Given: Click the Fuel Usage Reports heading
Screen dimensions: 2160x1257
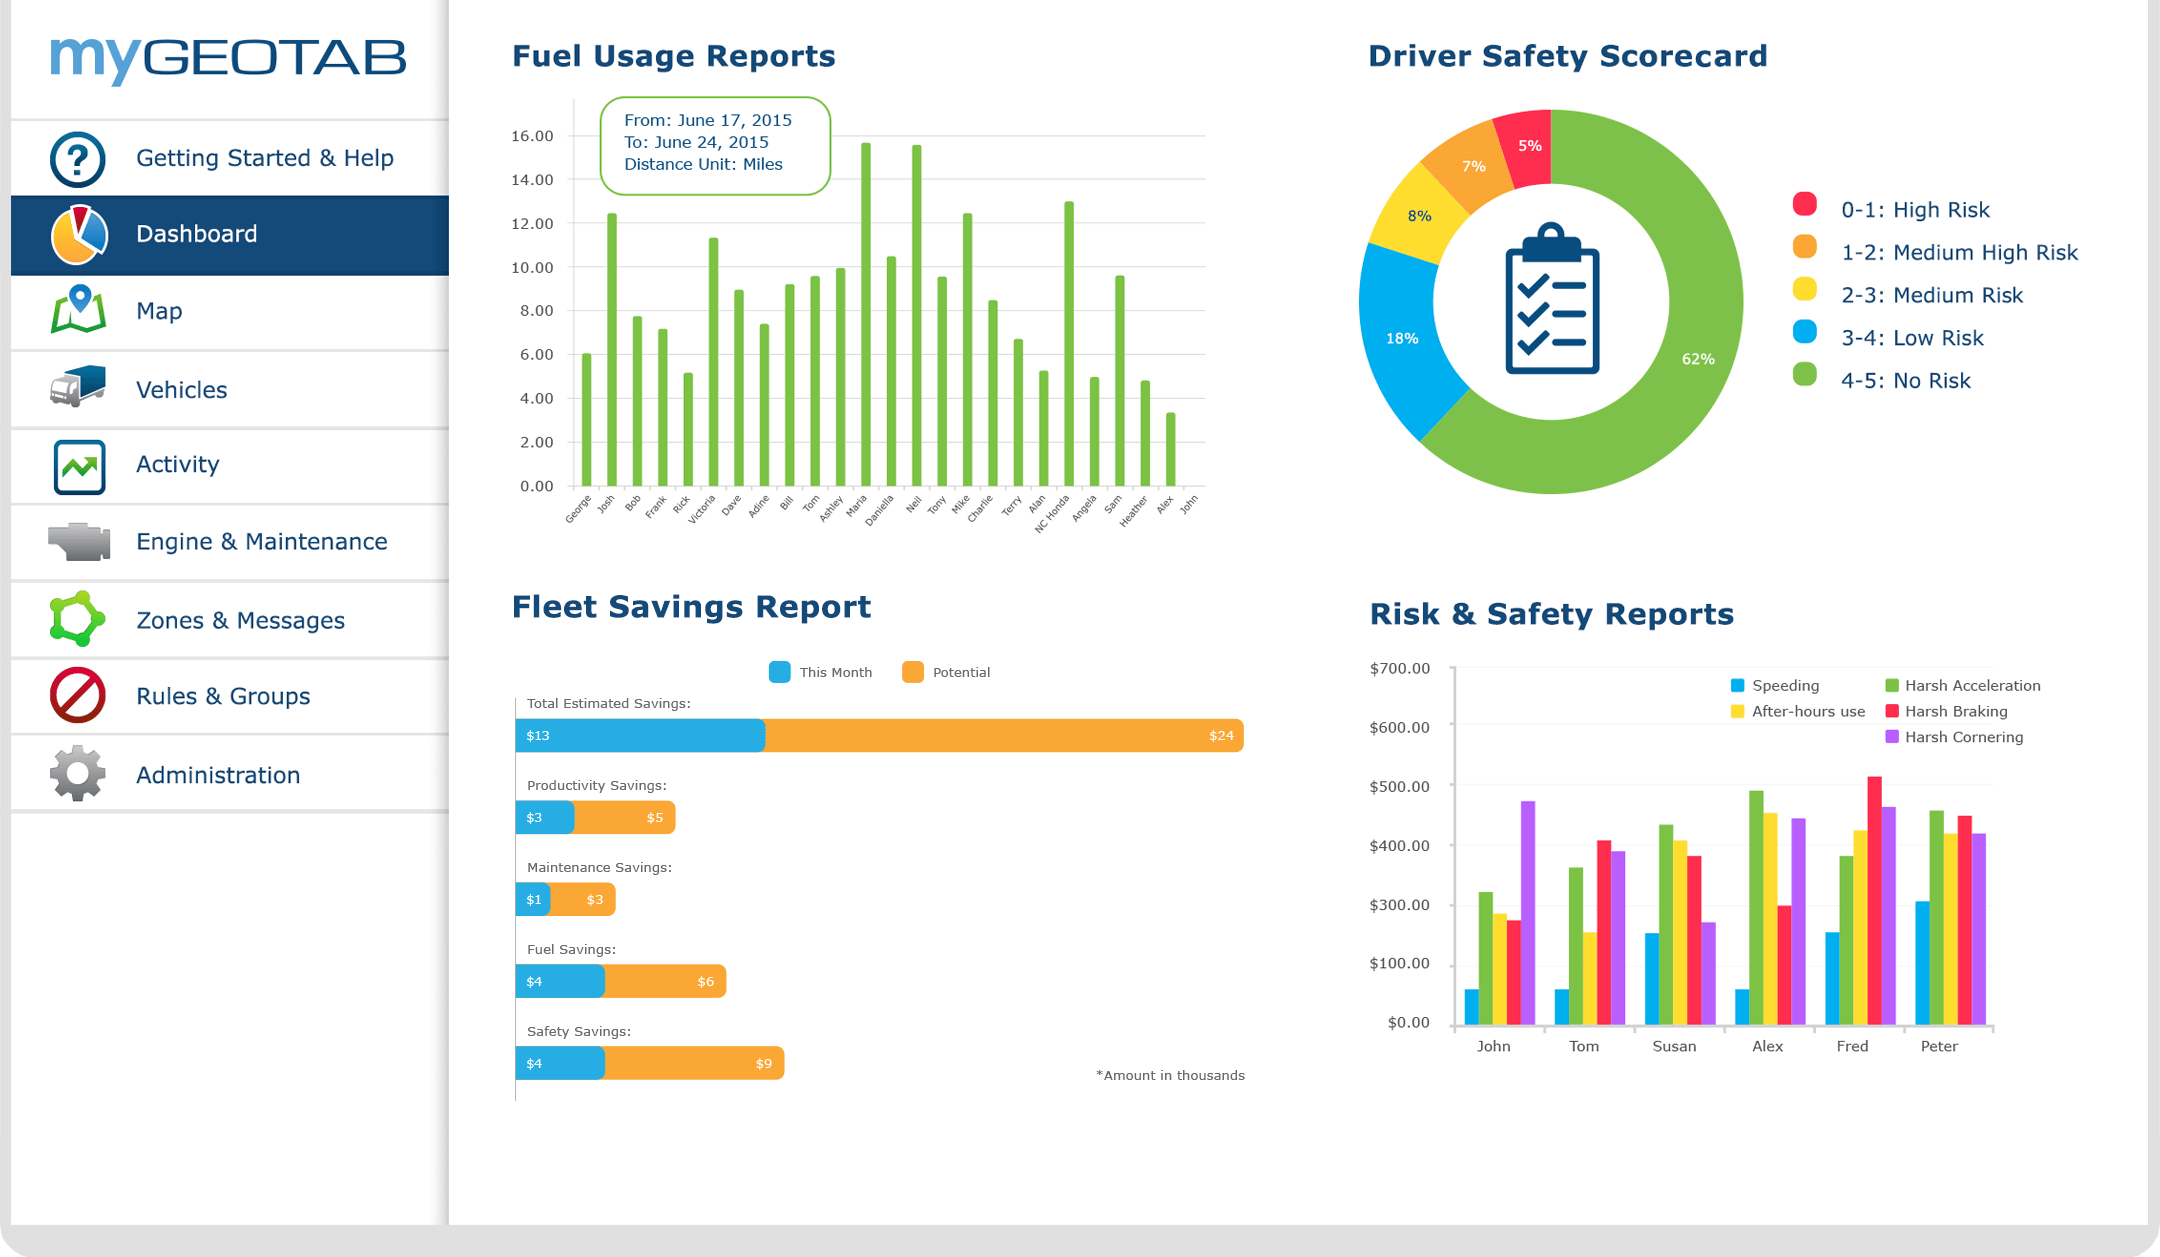Looking at the screenshot, I should pos(673,56).
